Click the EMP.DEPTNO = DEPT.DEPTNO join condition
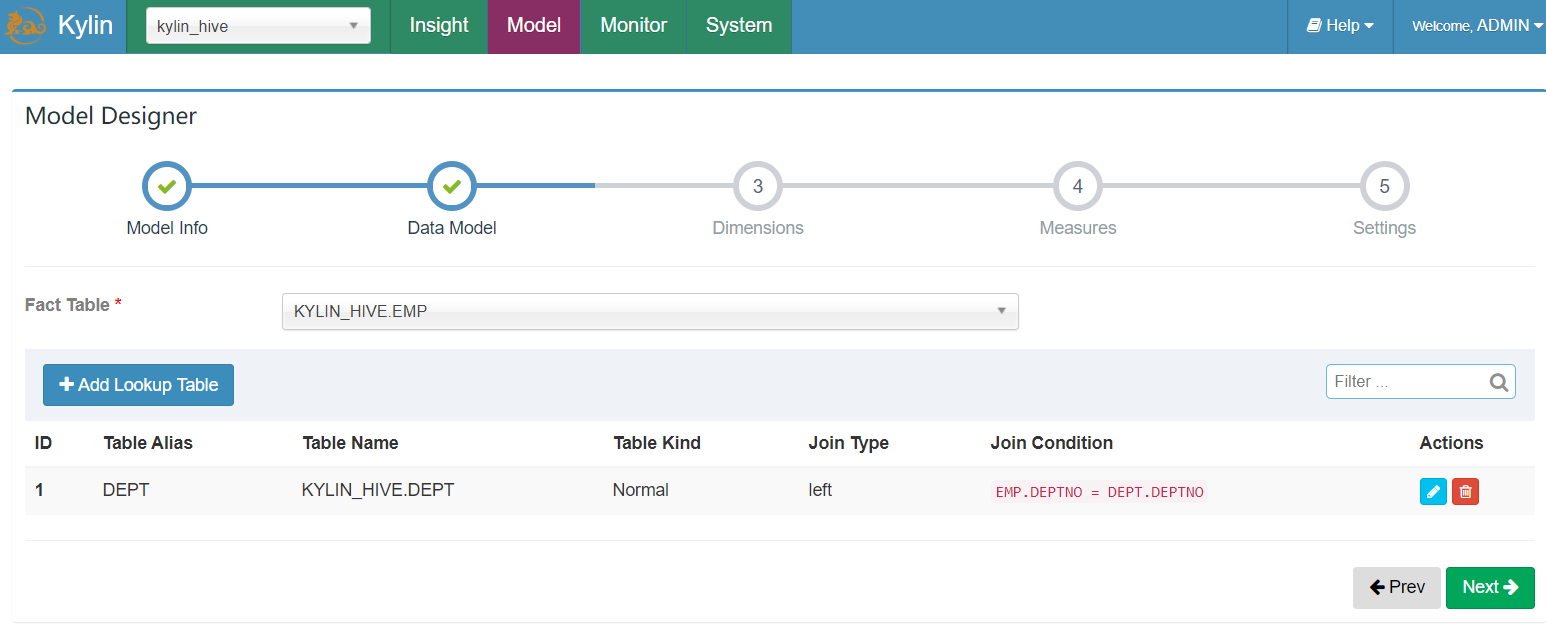The image size is (1546, 626). (1100, 492)
